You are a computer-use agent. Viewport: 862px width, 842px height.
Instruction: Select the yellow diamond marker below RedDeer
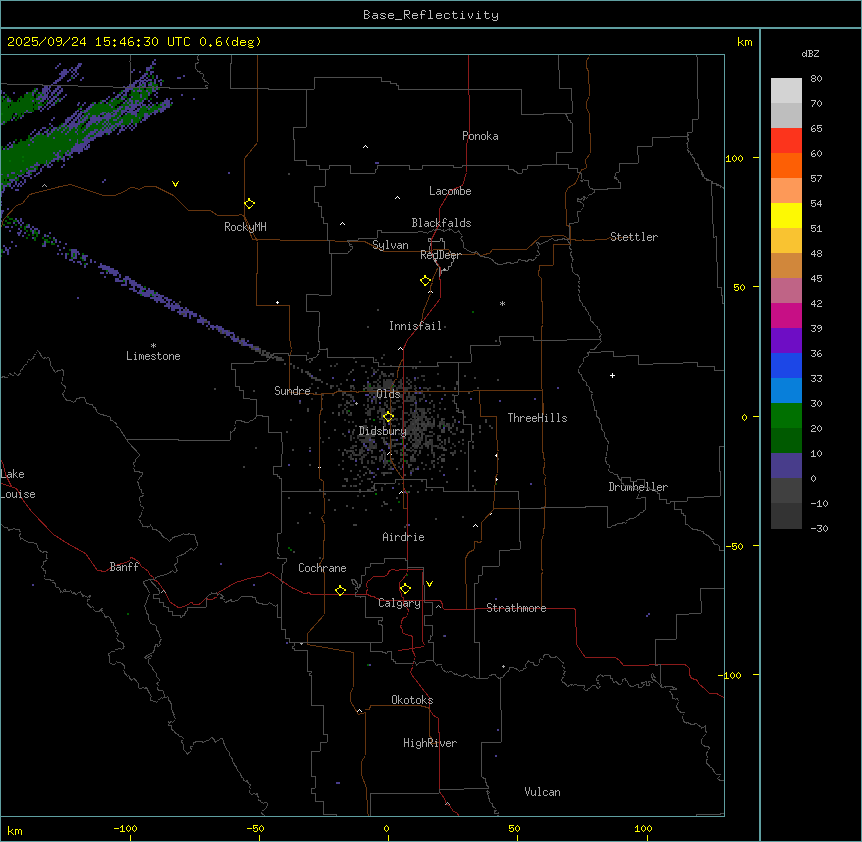coord(426,281)
